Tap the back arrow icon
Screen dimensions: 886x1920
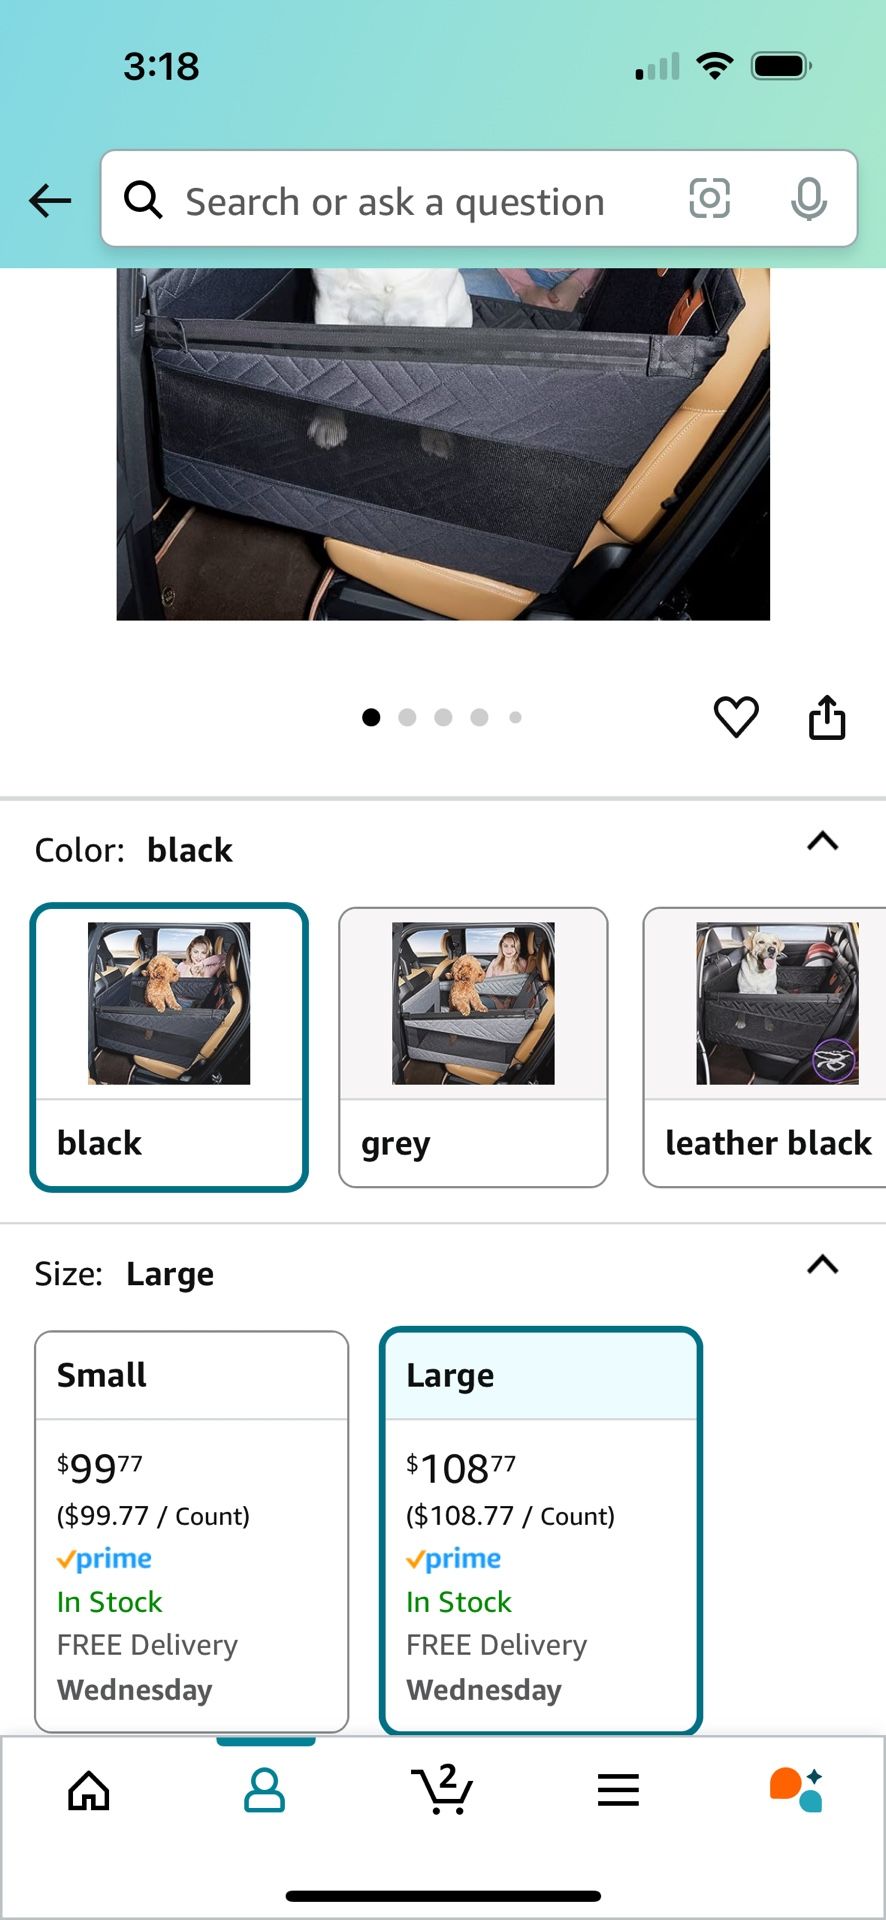[50, 200]
